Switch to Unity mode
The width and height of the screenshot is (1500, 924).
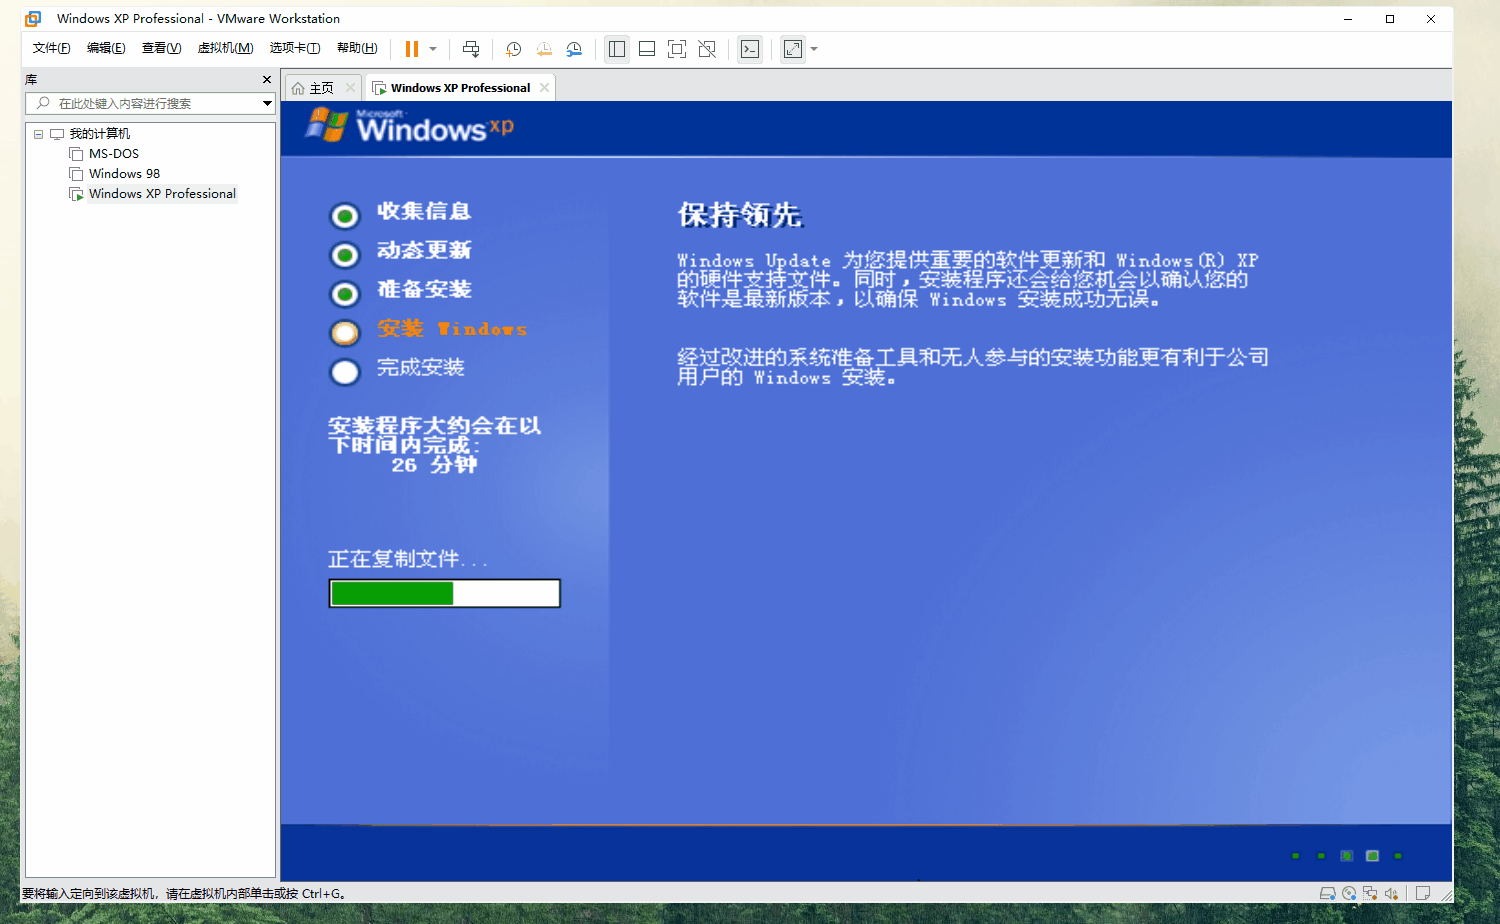point(707,49)
